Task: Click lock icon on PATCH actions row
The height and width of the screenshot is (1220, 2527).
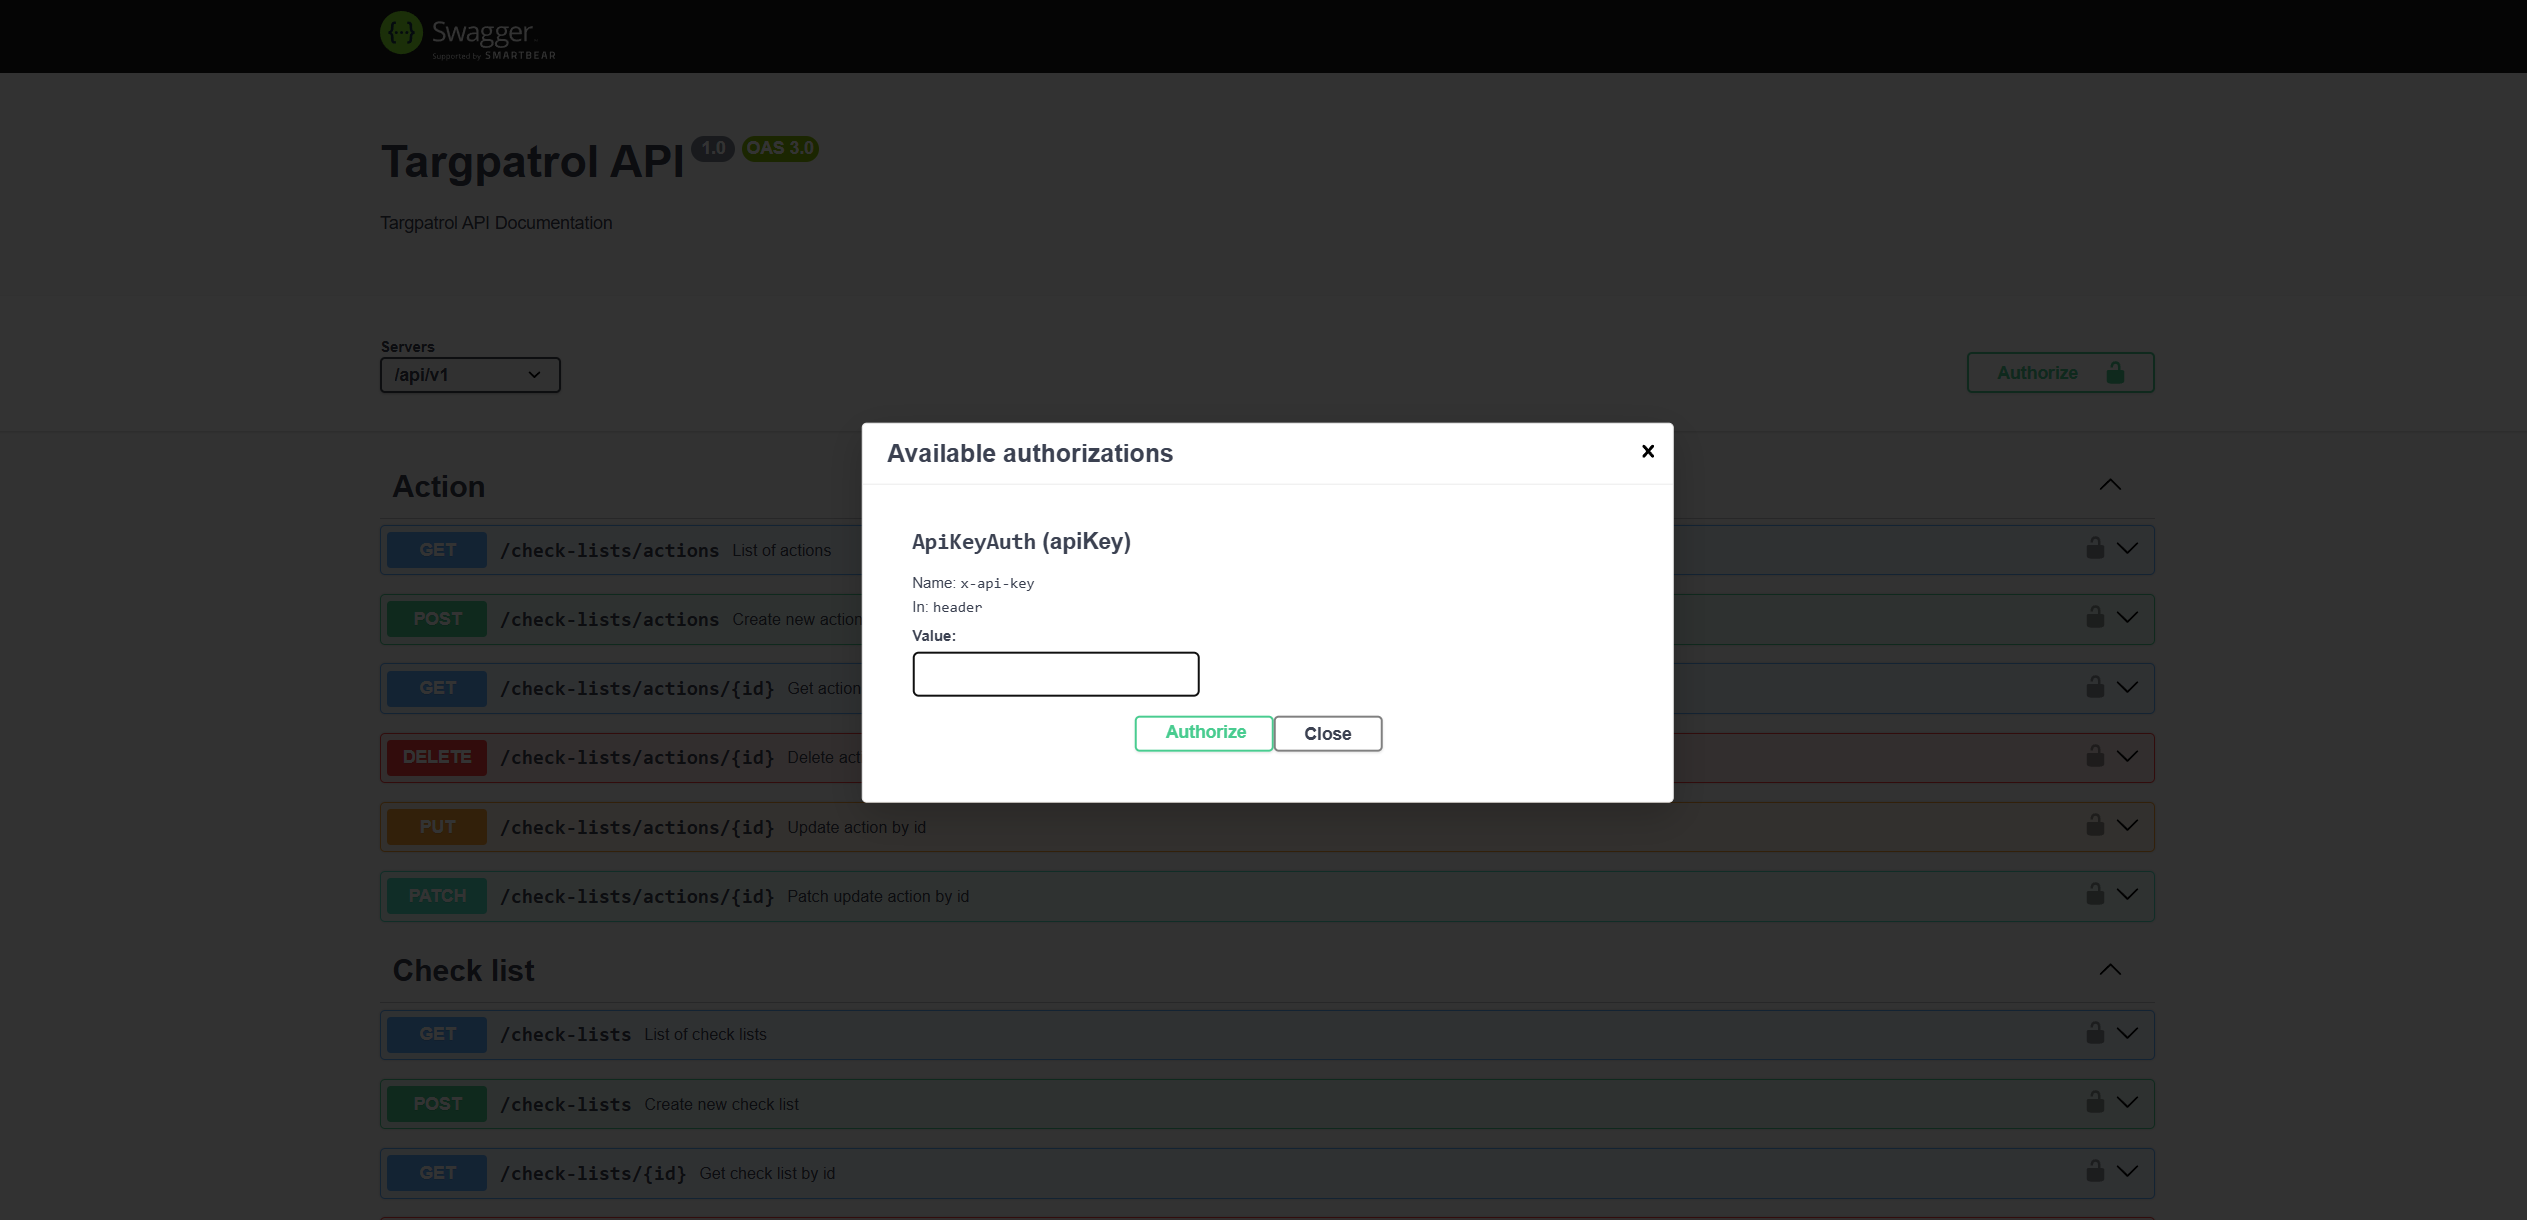Action: (x=2095, y=894)
